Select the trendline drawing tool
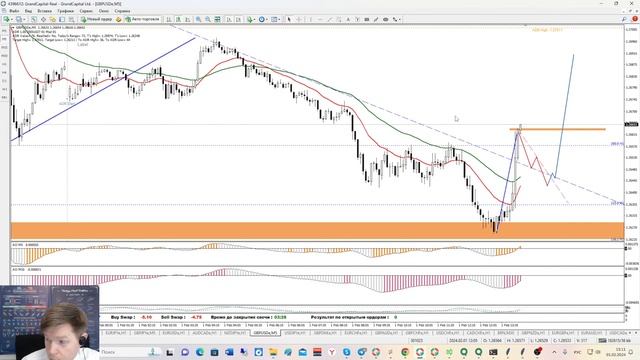640x360 pixels. pos(330,19)
